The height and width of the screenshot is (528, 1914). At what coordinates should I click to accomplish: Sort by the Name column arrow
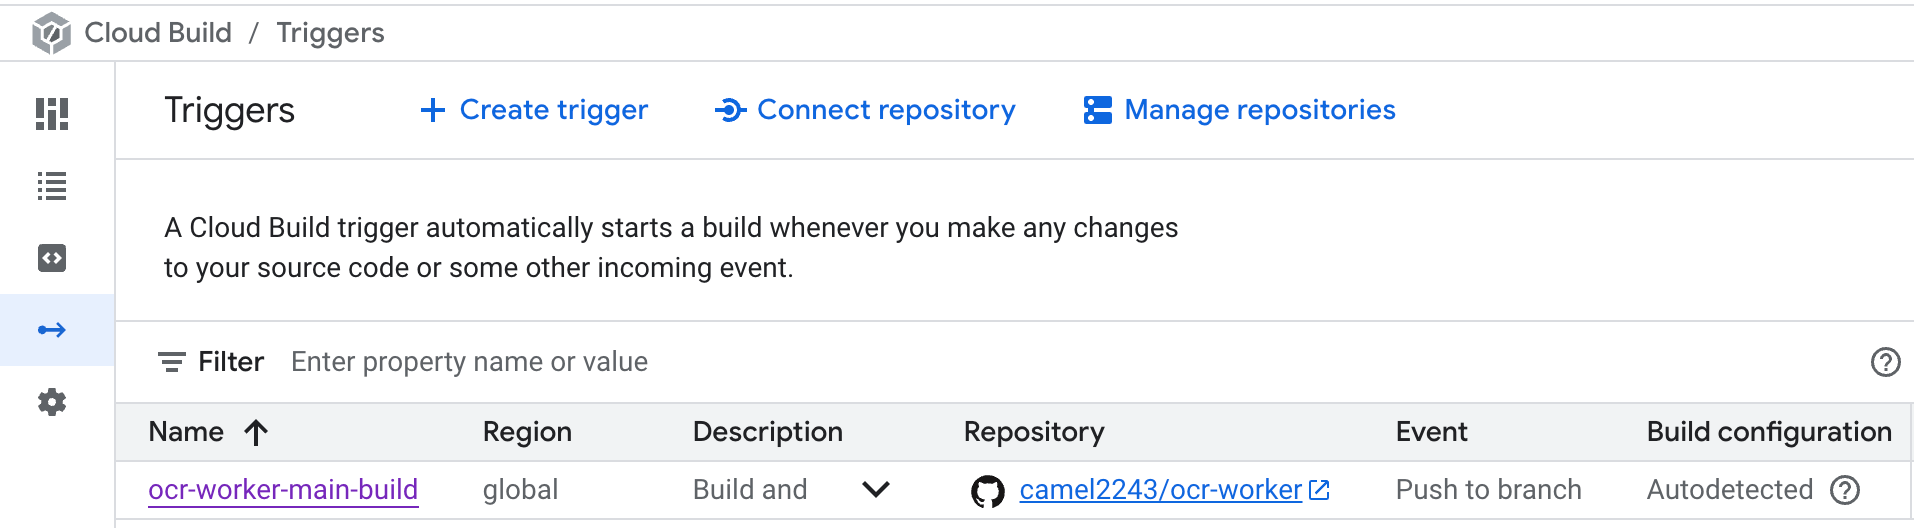coord(256,432)
